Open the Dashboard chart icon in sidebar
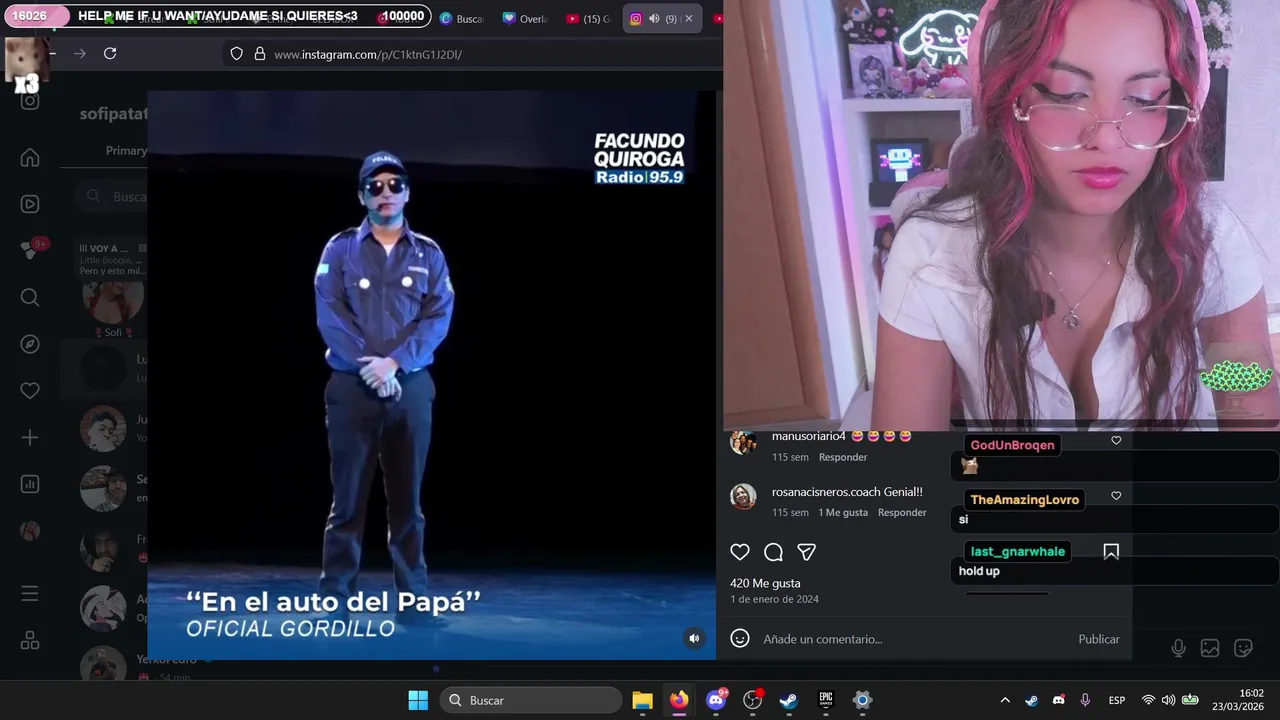This screenshot has width=1280, height=720. tap(30, 484)
